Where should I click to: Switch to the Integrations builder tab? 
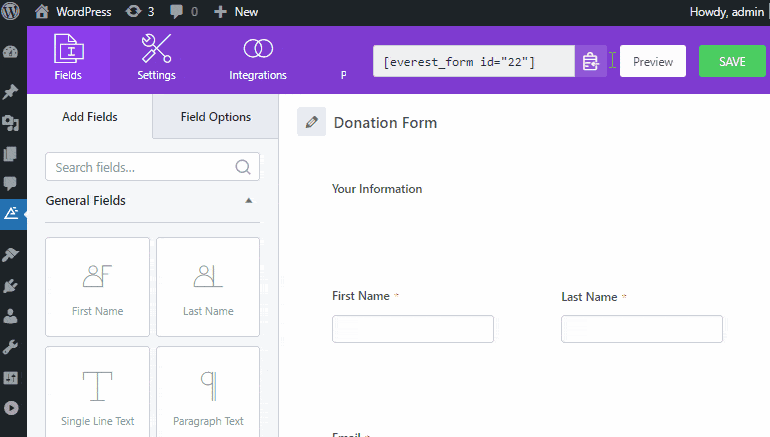(x=258, y=59)
